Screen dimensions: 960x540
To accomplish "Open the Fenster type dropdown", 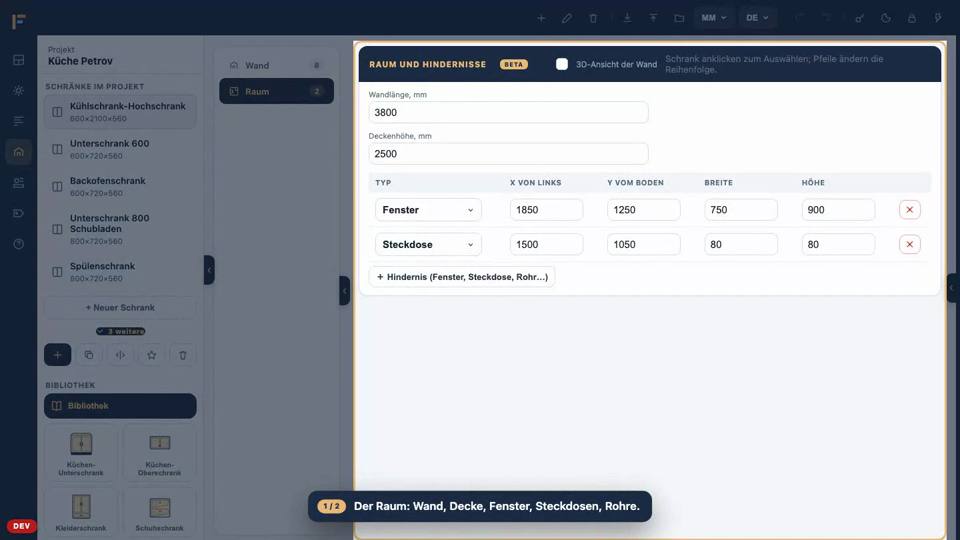I will coord(428,209).
